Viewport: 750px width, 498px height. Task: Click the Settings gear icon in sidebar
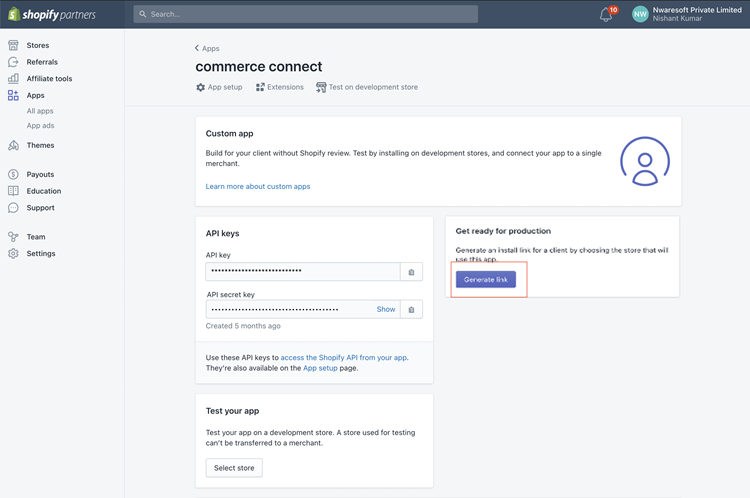coord(13,254)
